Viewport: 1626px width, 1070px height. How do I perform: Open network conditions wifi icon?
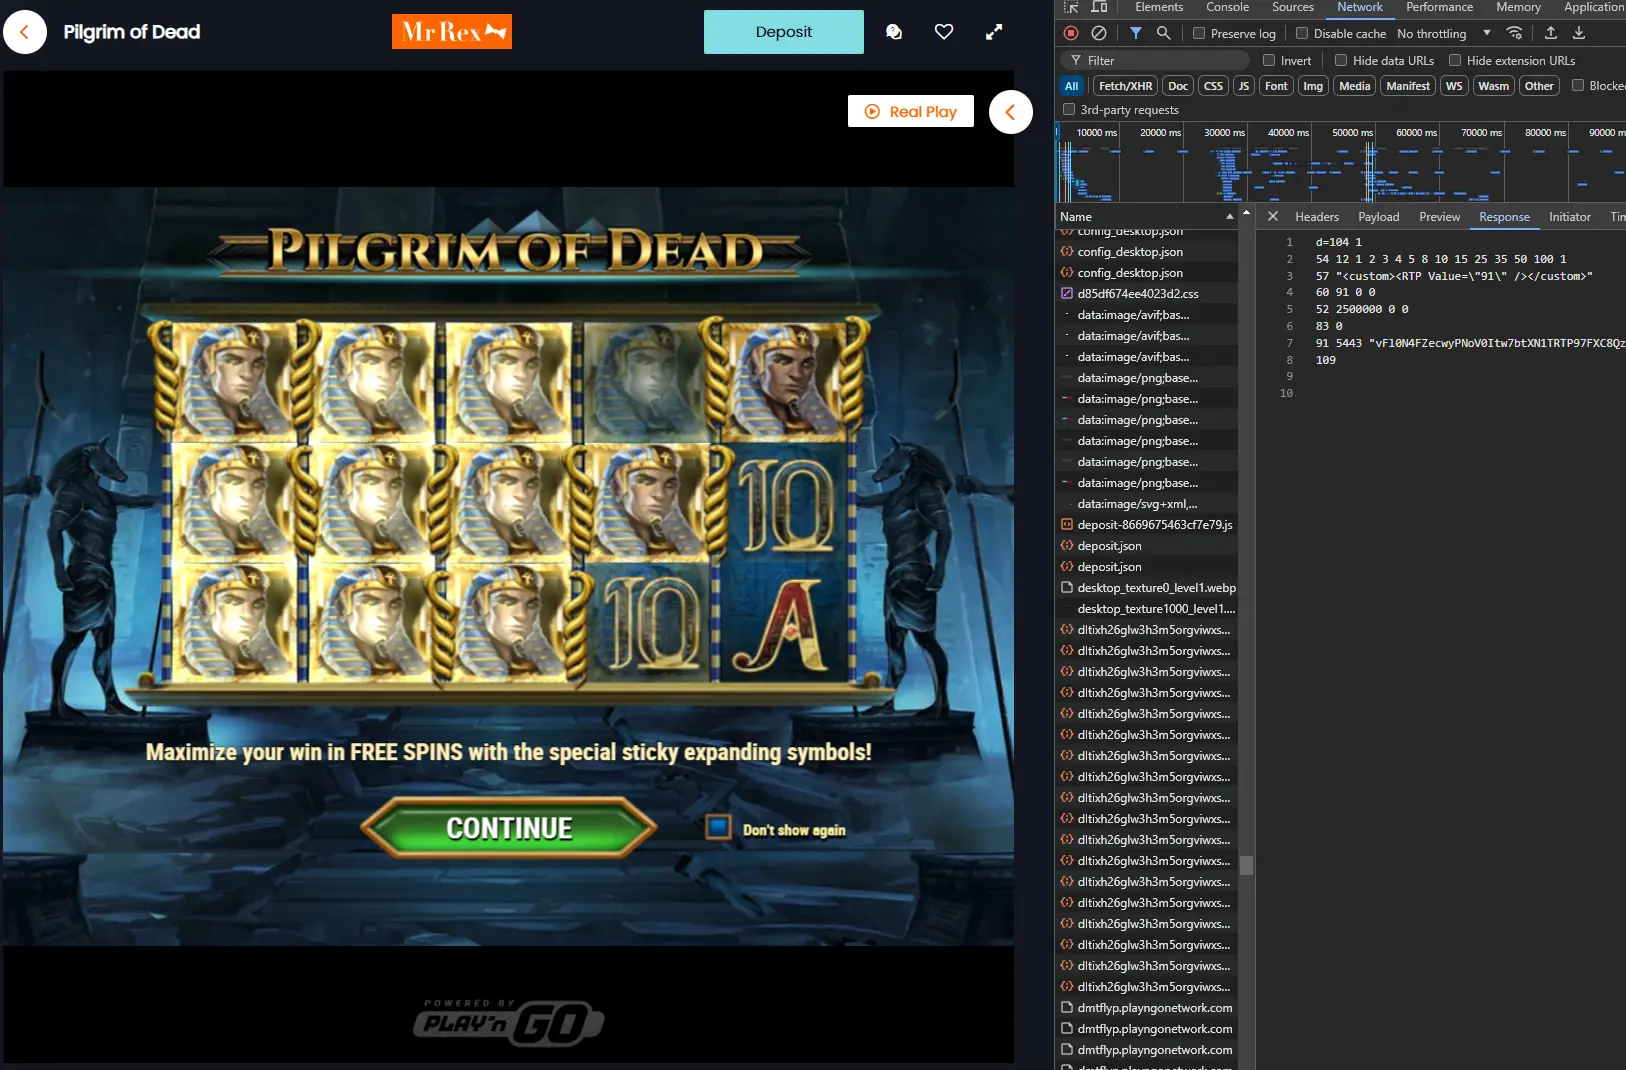(x=1515, y=33)
